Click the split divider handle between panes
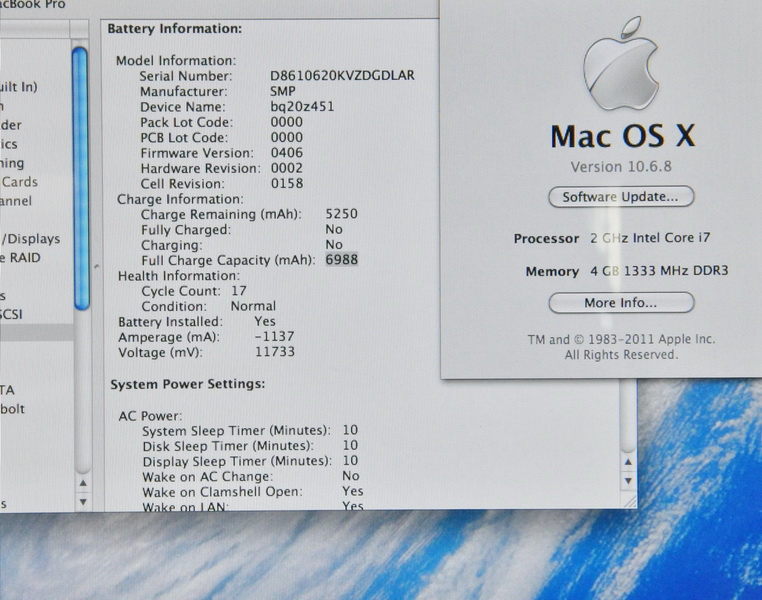Screen dimensions: 762x600 (95, 266)
